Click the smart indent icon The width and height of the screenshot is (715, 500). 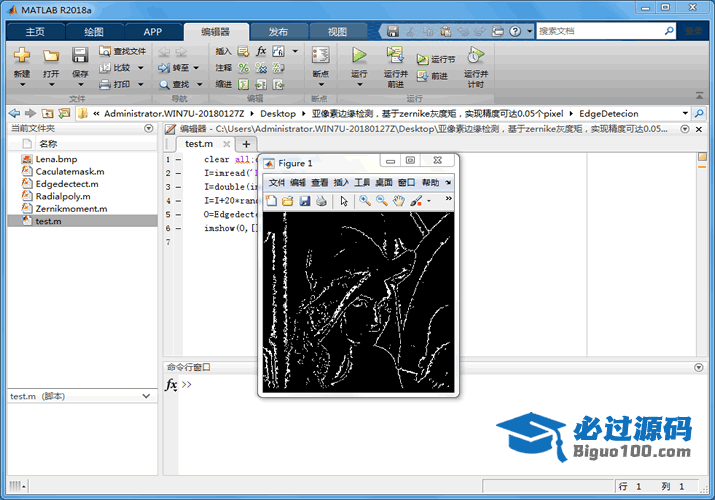244,84
